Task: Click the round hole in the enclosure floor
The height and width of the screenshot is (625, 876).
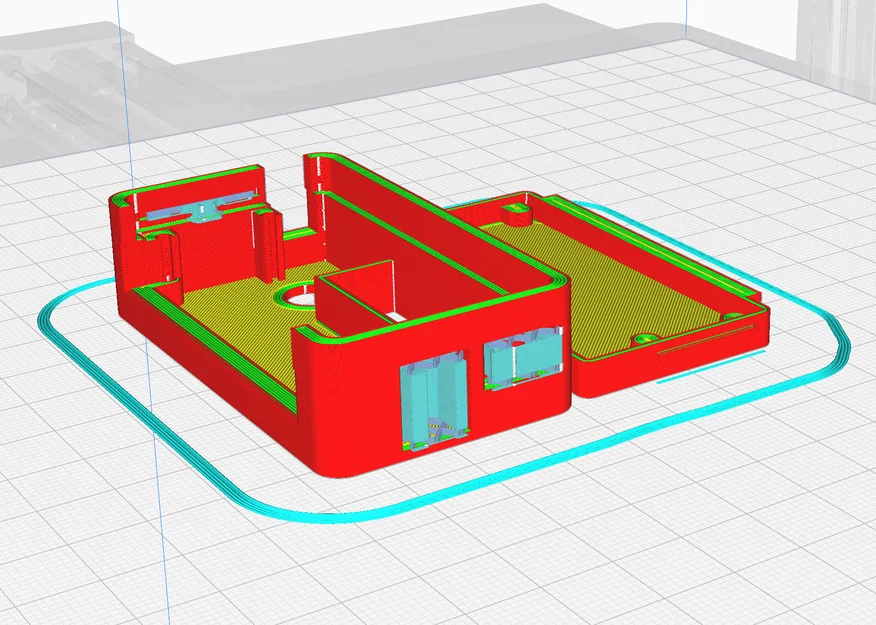Action: [300, 296]
